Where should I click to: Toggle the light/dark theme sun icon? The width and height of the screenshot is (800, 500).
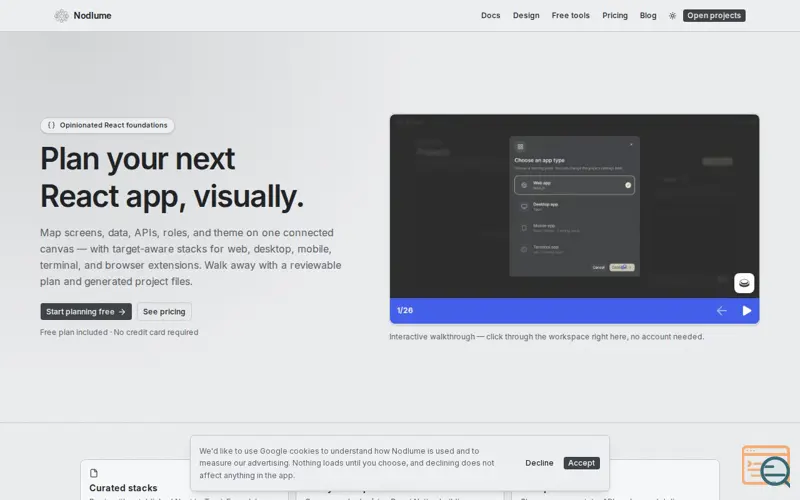pyautogui.click(x=672, y=16)
